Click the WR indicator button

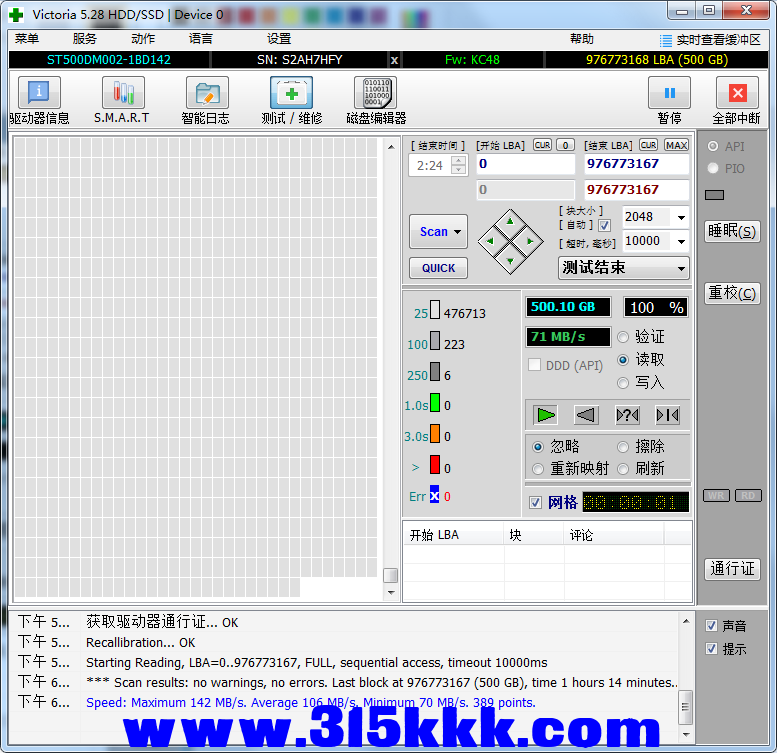tap(716, 495)
